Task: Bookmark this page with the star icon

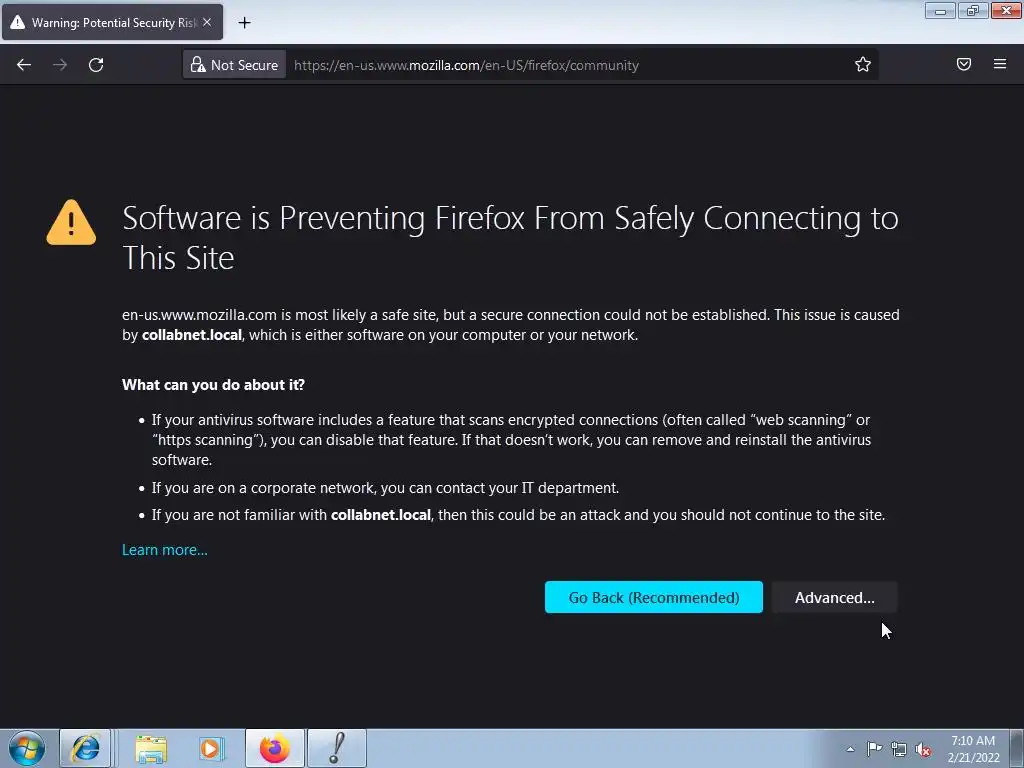Action: (863, 64)
